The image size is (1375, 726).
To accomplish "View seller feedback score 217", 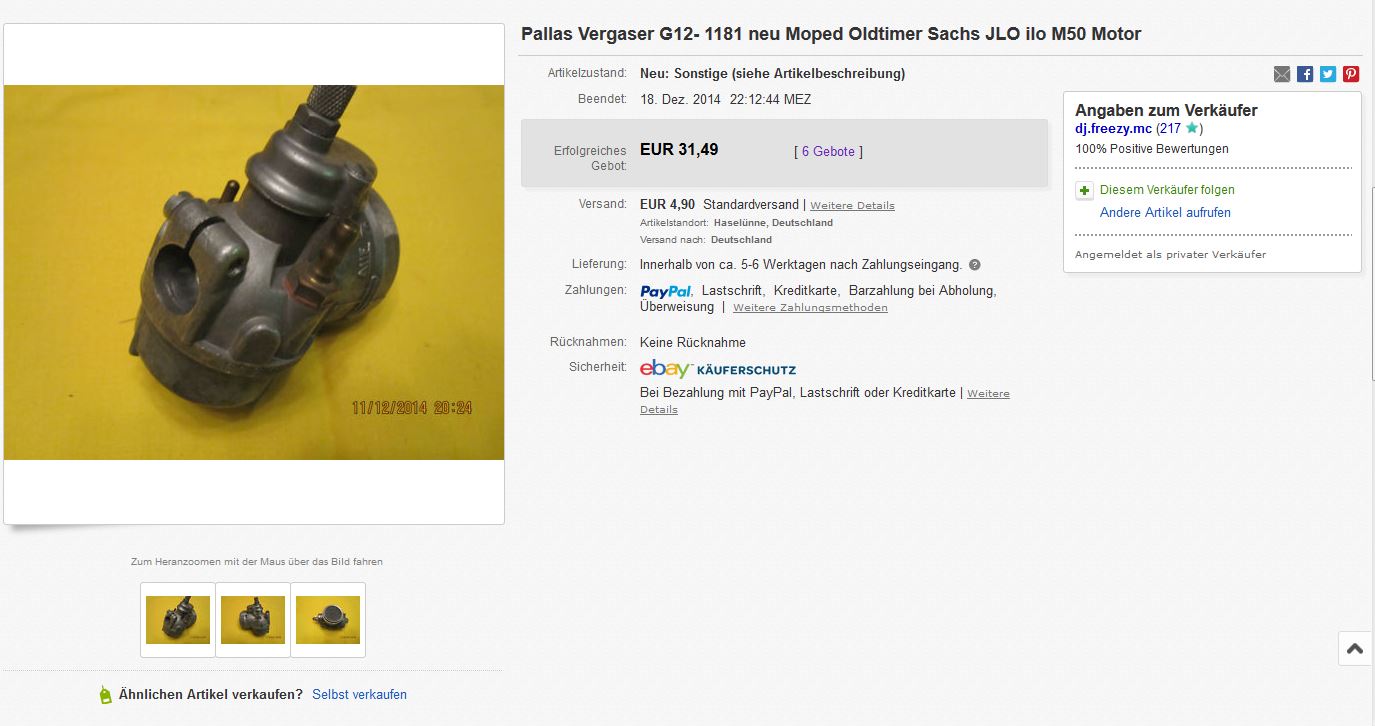I will [1169, 129].
